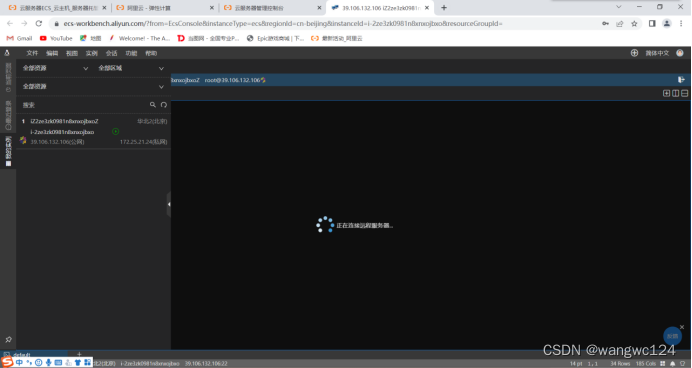Click the public IP 39.106.132.106(公网)
The width and height of the screenshot is (692, 368).
point(57,142)
